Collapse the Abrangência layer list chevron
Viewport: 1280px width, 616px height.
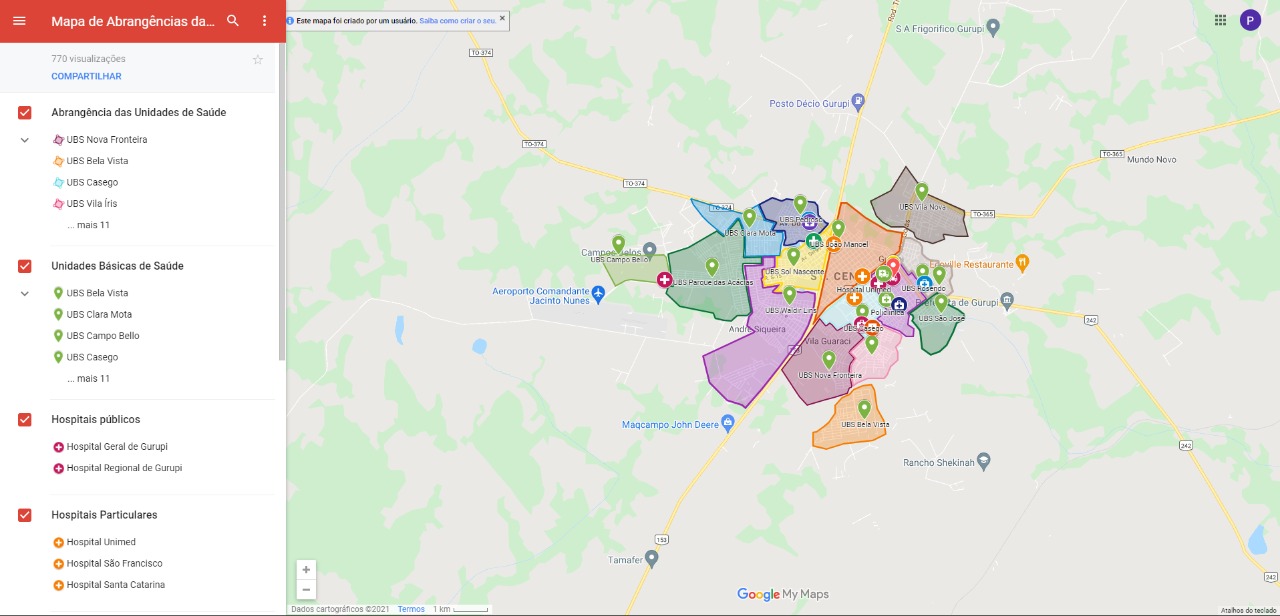click(x=25, y=140)
